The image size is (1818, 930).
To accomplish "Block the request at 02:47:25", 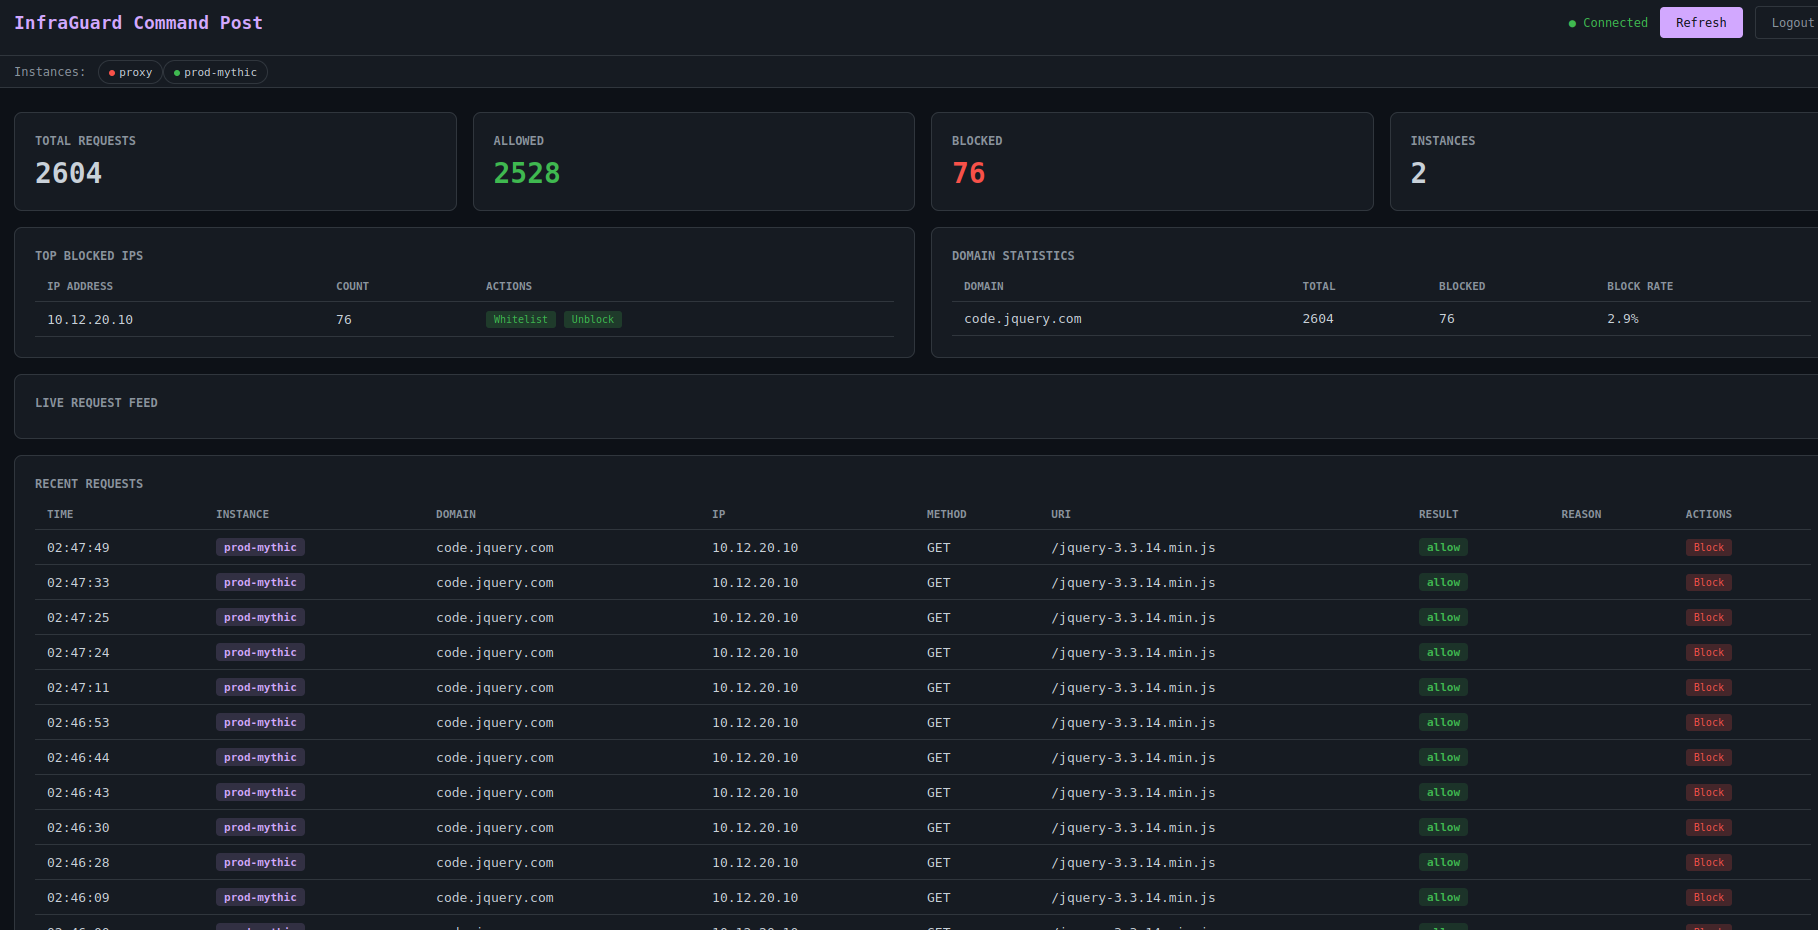I will (1708, 618).
